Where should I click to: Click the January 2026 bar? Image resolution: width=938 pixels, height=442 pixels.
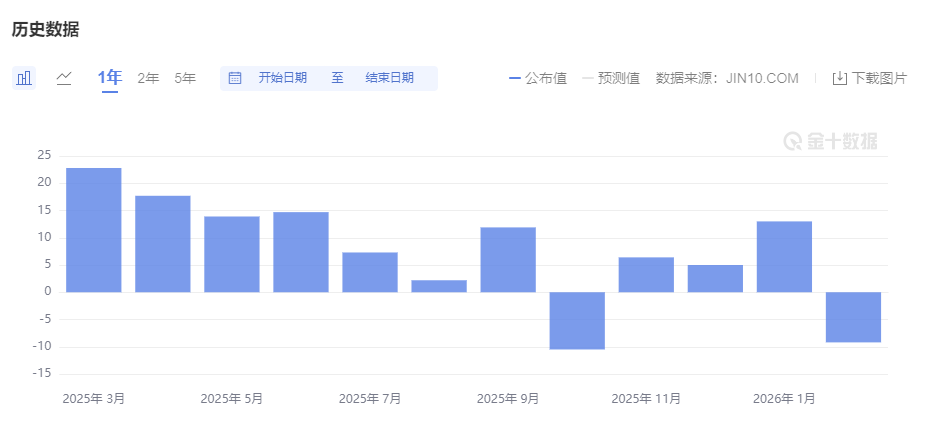tap(784, 256)
